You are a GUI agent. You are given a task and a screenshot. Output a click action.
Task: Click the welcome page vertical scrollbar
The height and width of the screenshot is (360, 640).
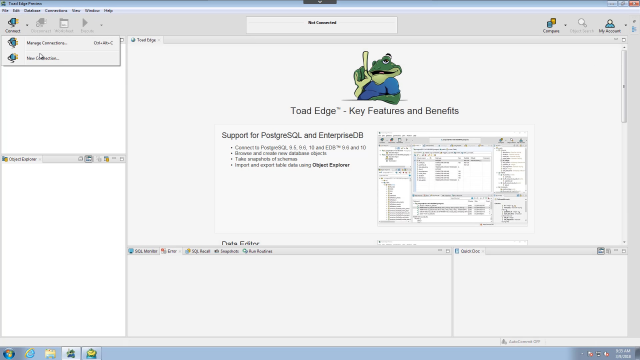pos(624,87)
